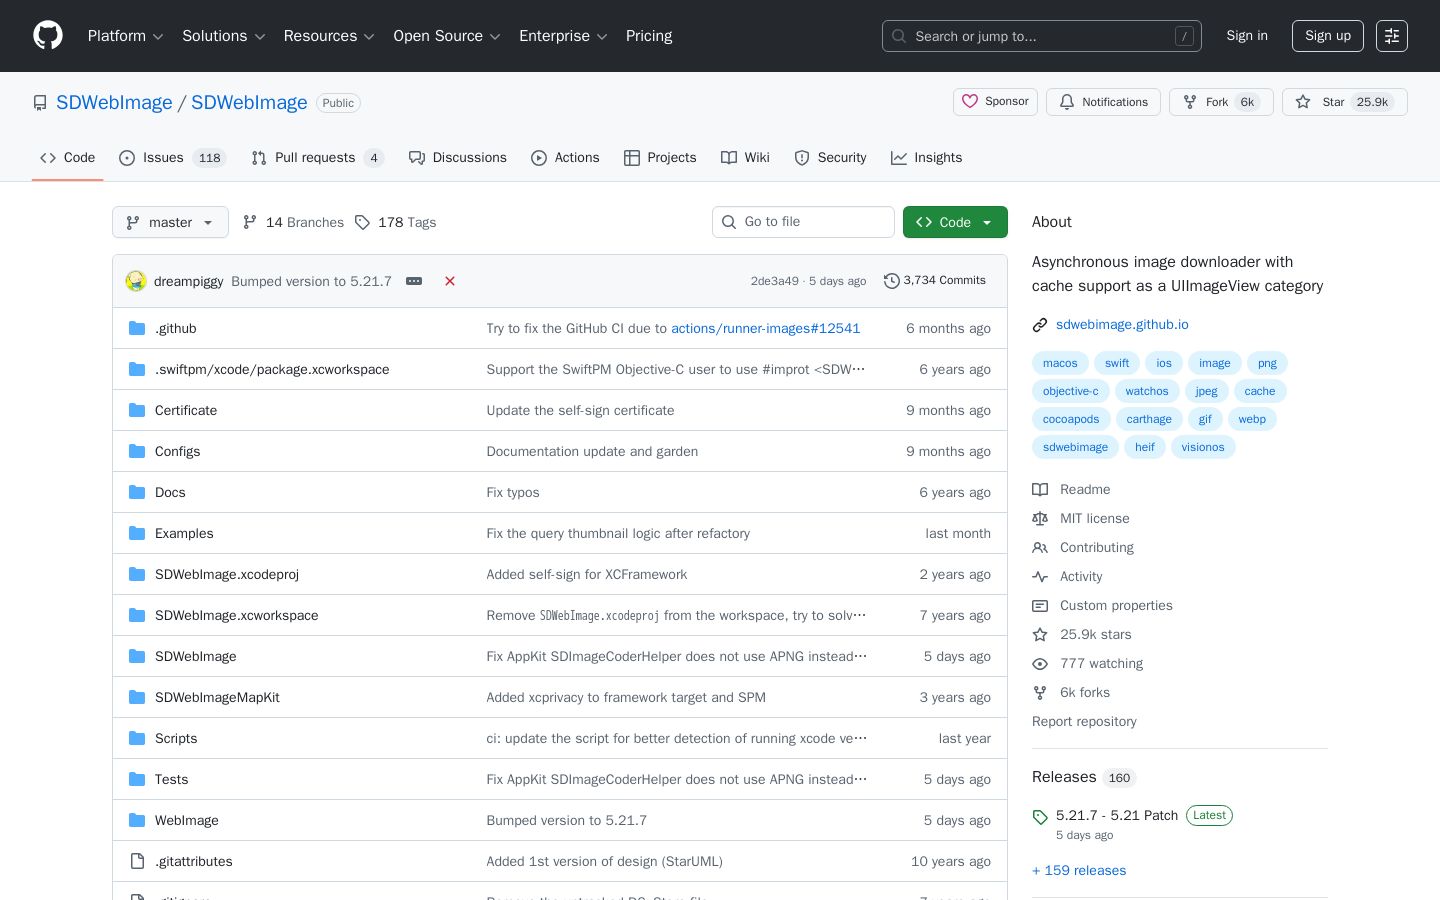1440x900 pixels.
Task: Click commit hash 2de3a49
Action: tap(775, 281)
